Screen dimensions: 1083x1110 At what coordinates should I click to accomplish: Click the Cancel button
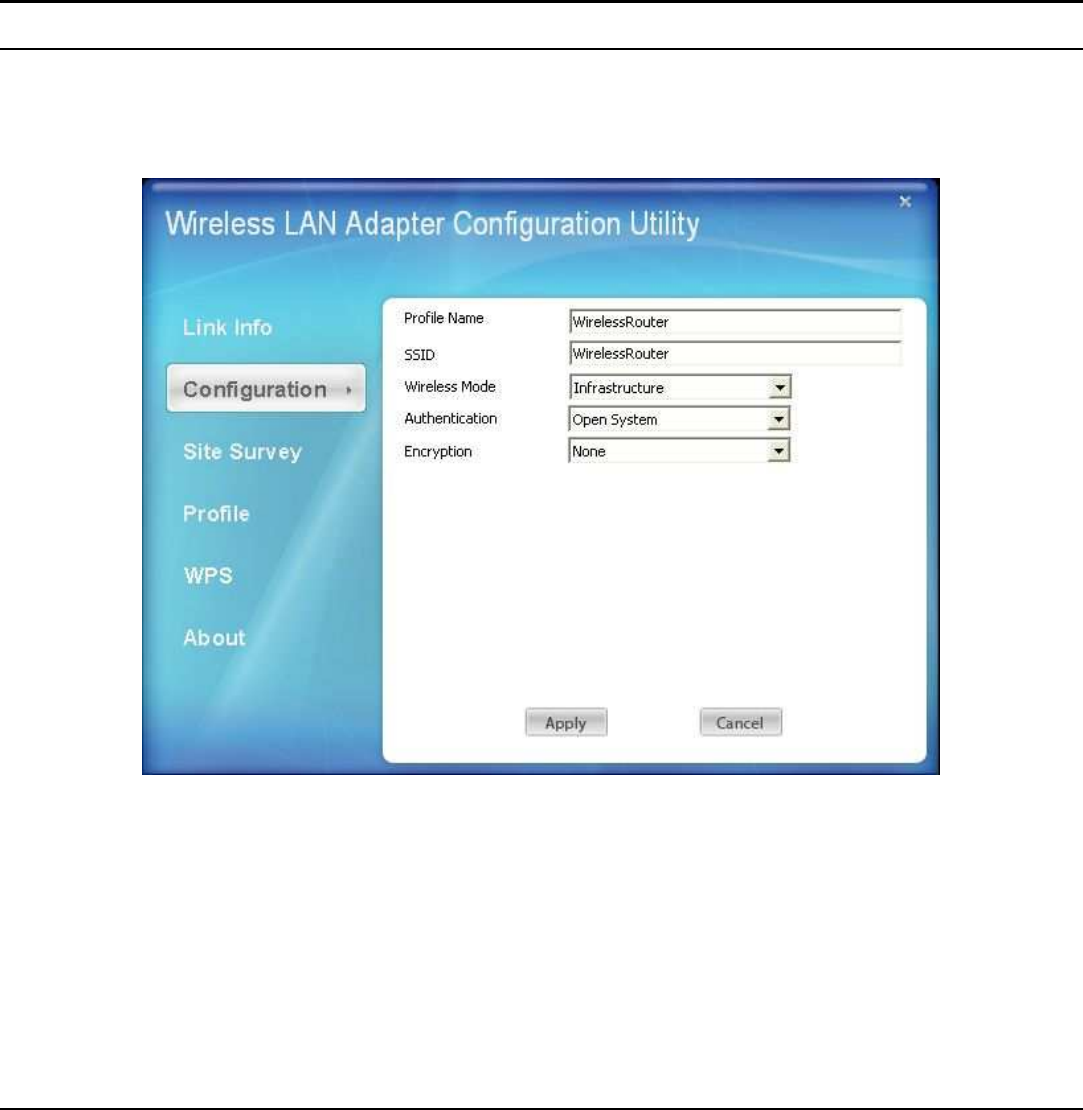[x=740, y=723]
